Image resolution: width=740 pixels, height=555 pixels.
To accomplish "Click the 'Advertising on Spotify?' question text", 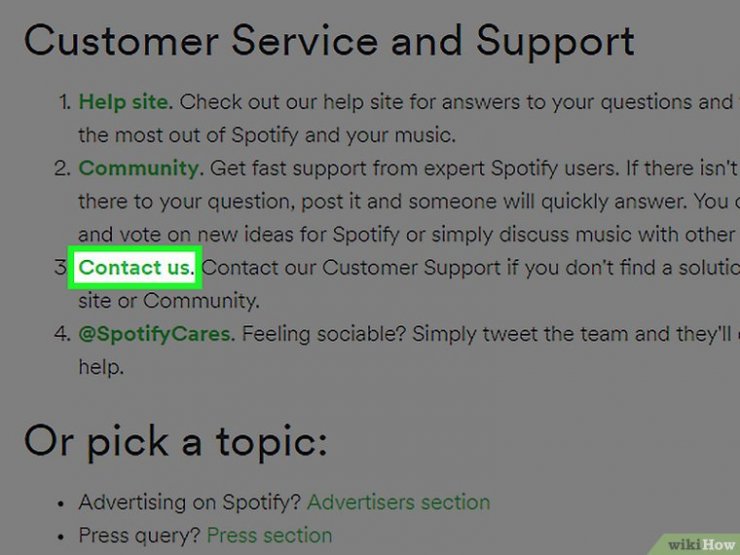I will [x=189, y=502].
